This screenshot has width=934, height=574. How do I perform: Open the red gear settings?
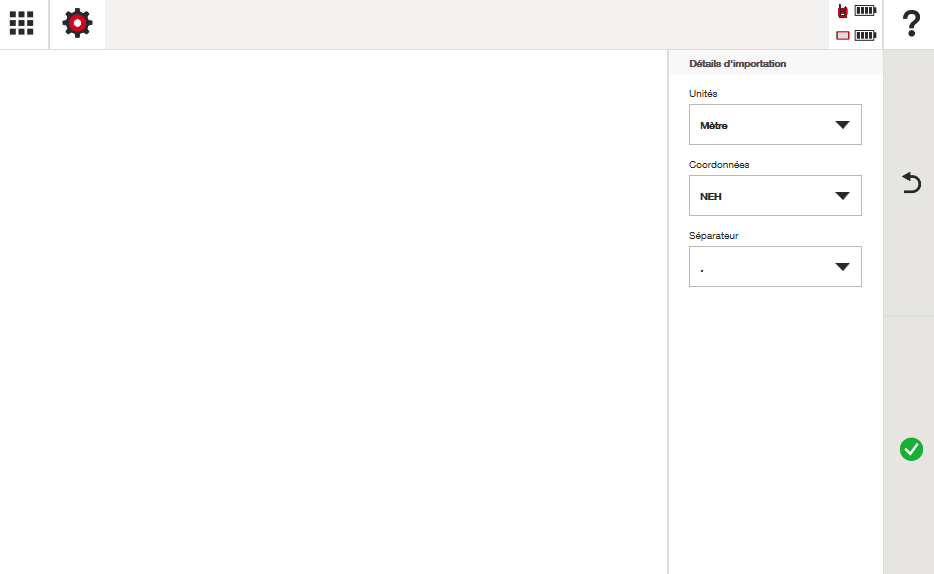click(x=77, y=23)
